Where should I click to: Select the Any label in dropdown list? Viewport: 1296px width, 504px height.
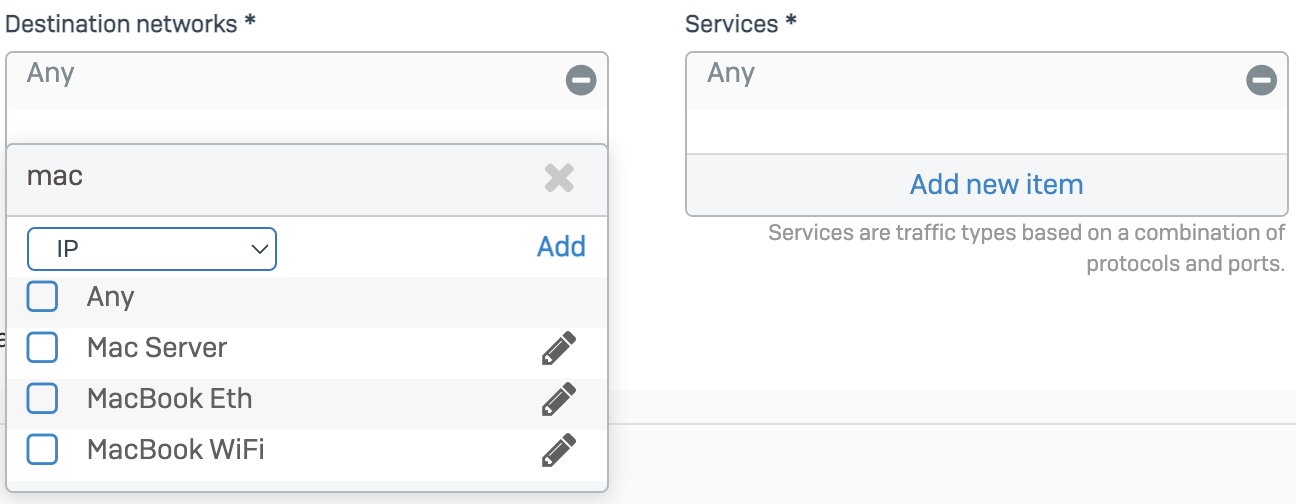(110, 297)
